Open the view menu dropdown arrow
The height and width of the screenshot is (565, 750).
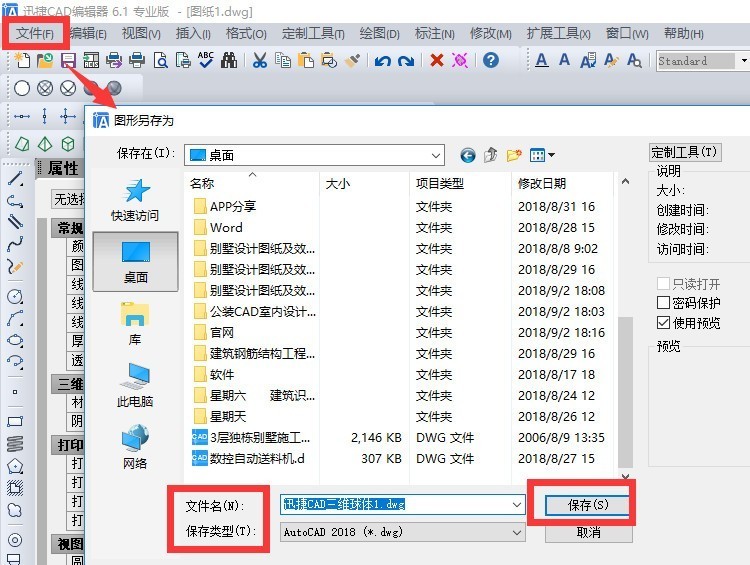click(x=551, y=155)
